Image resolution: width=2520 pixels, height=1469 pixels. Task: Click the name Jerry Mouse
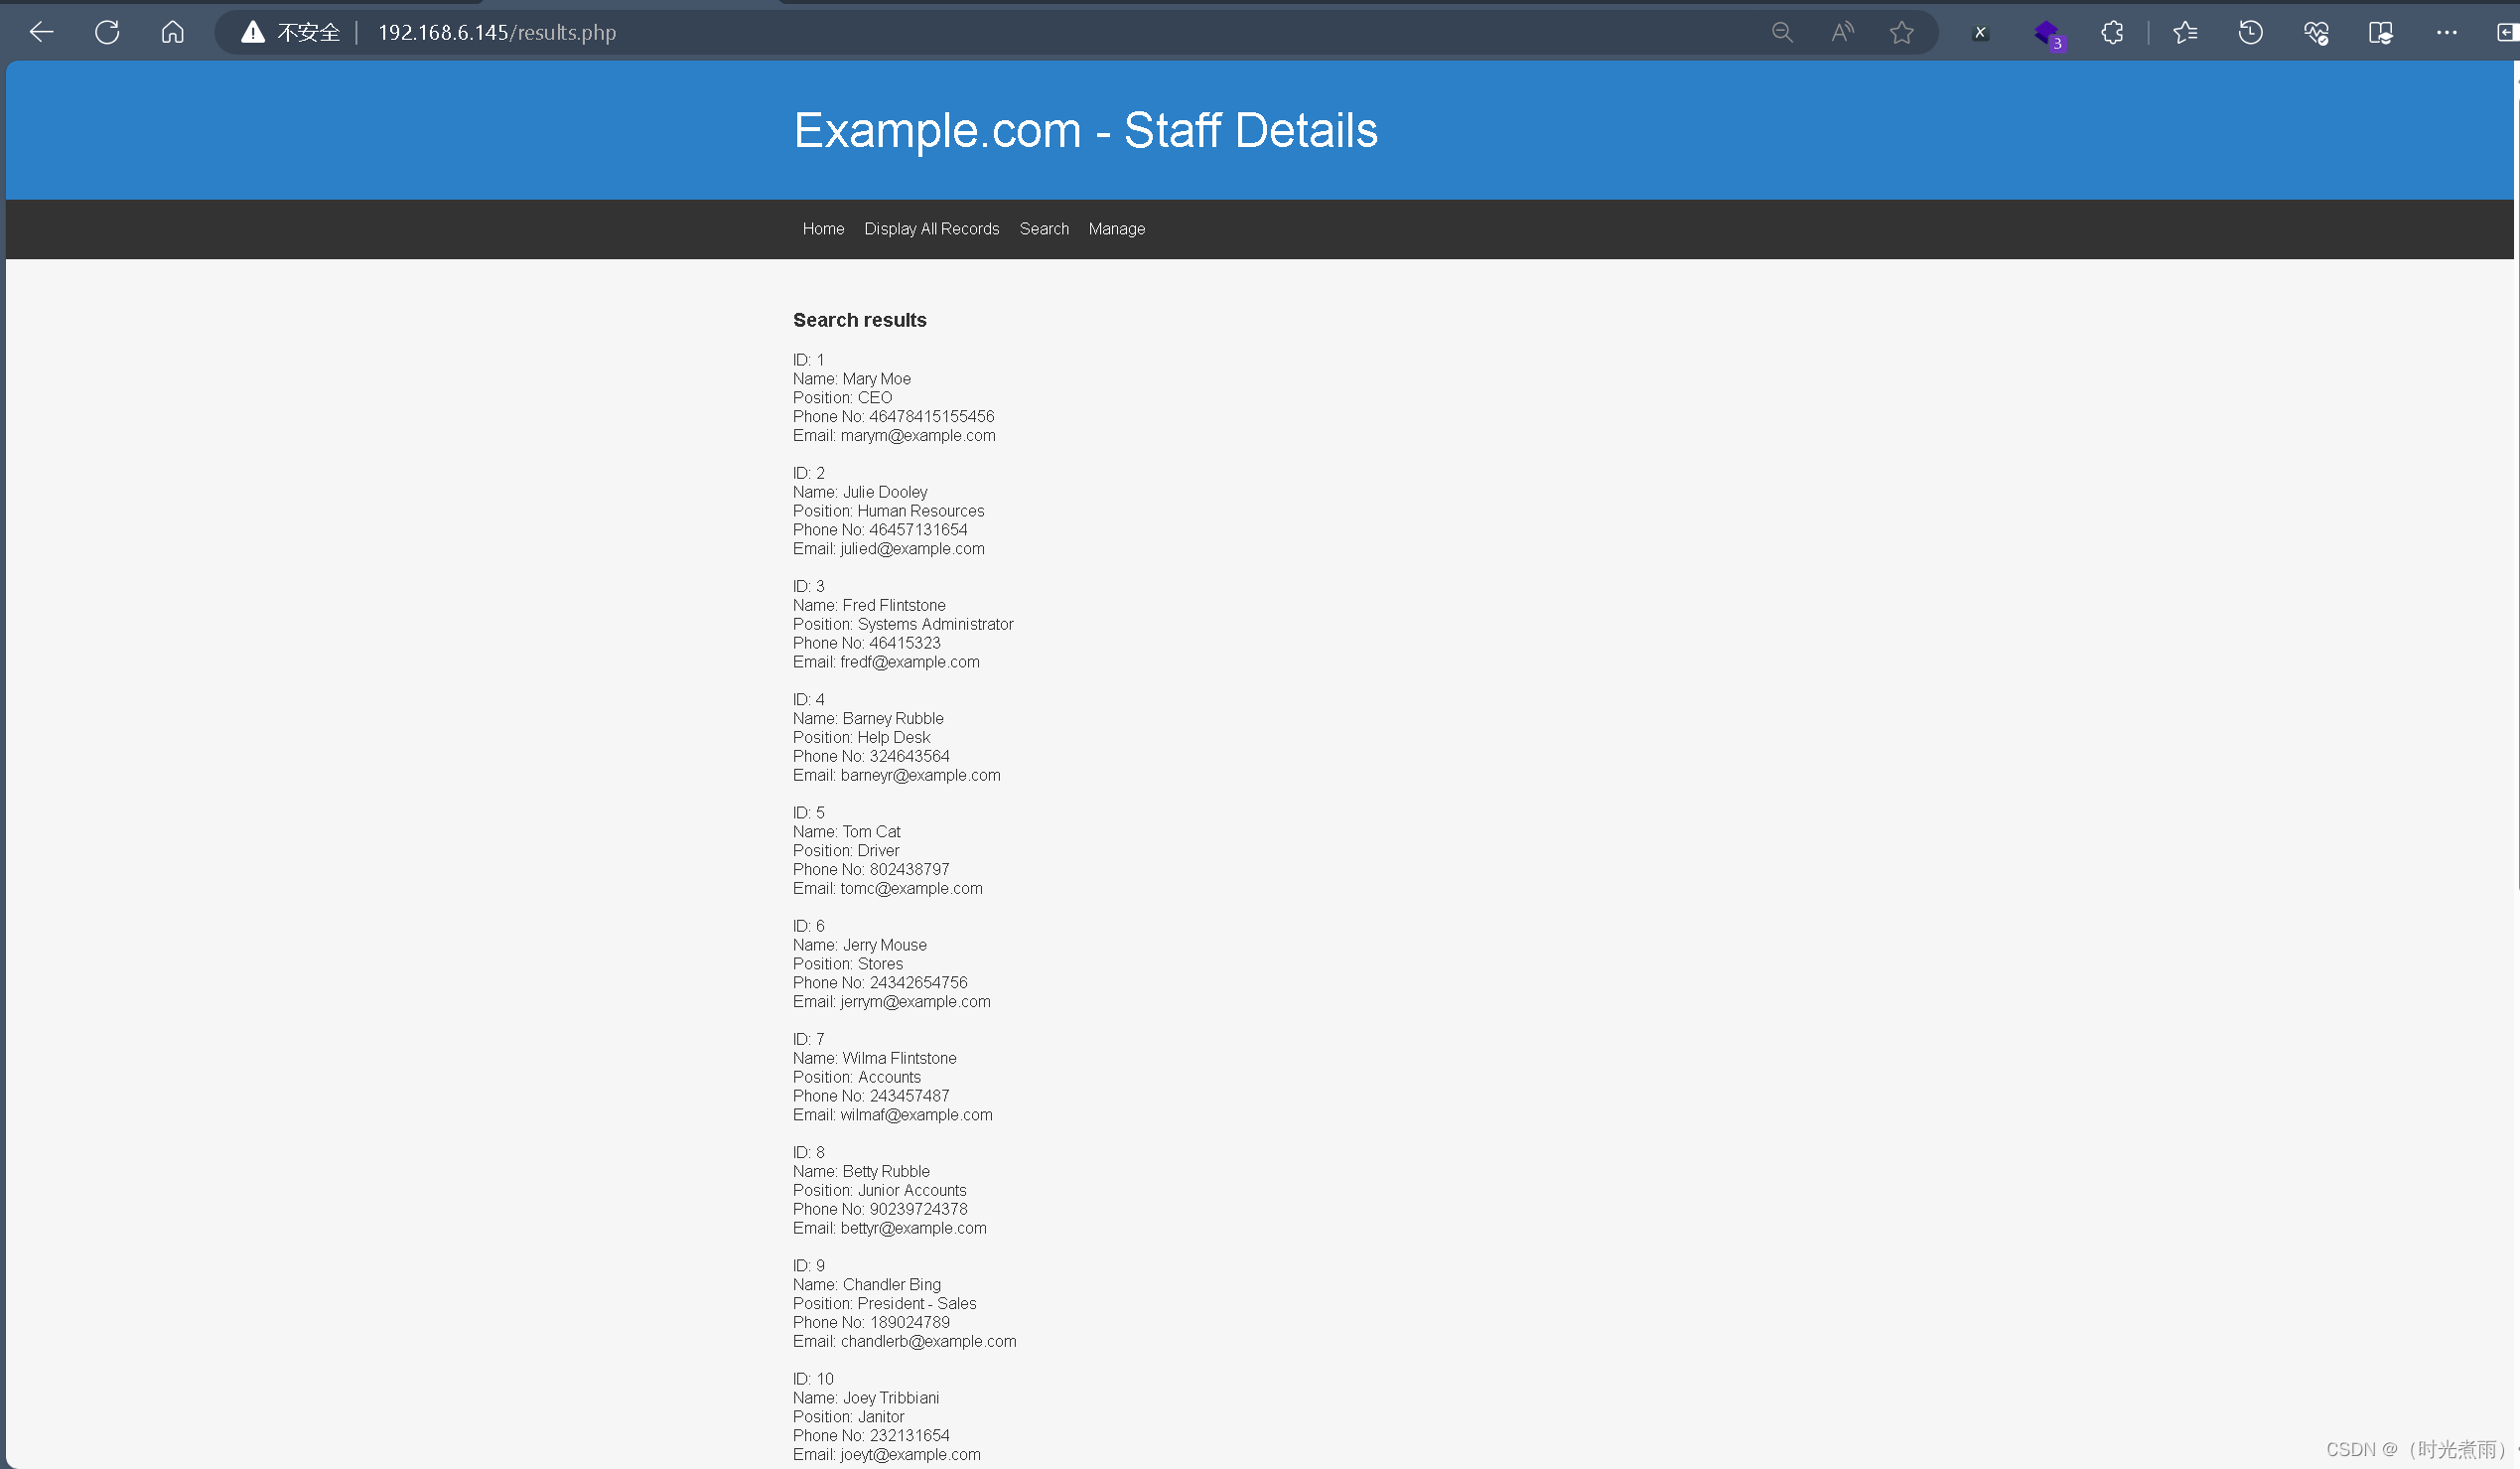(x=884, y=945)
